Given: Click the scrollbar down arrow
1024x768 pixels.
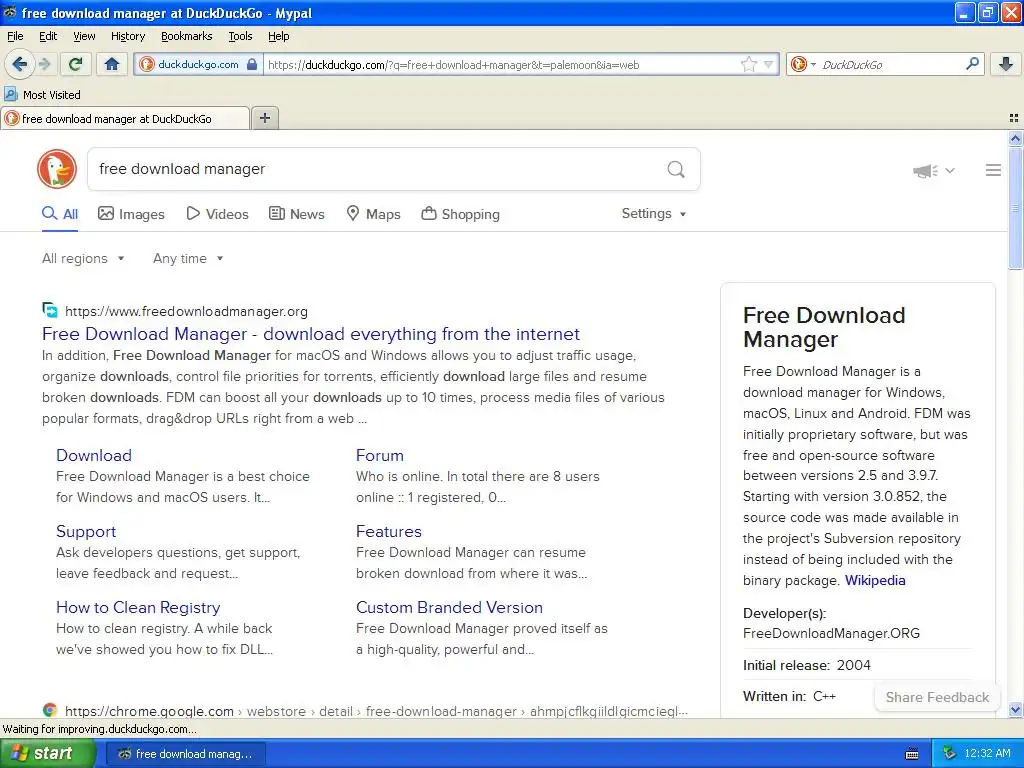Looking at the screenshot, I should point(1015,709).
